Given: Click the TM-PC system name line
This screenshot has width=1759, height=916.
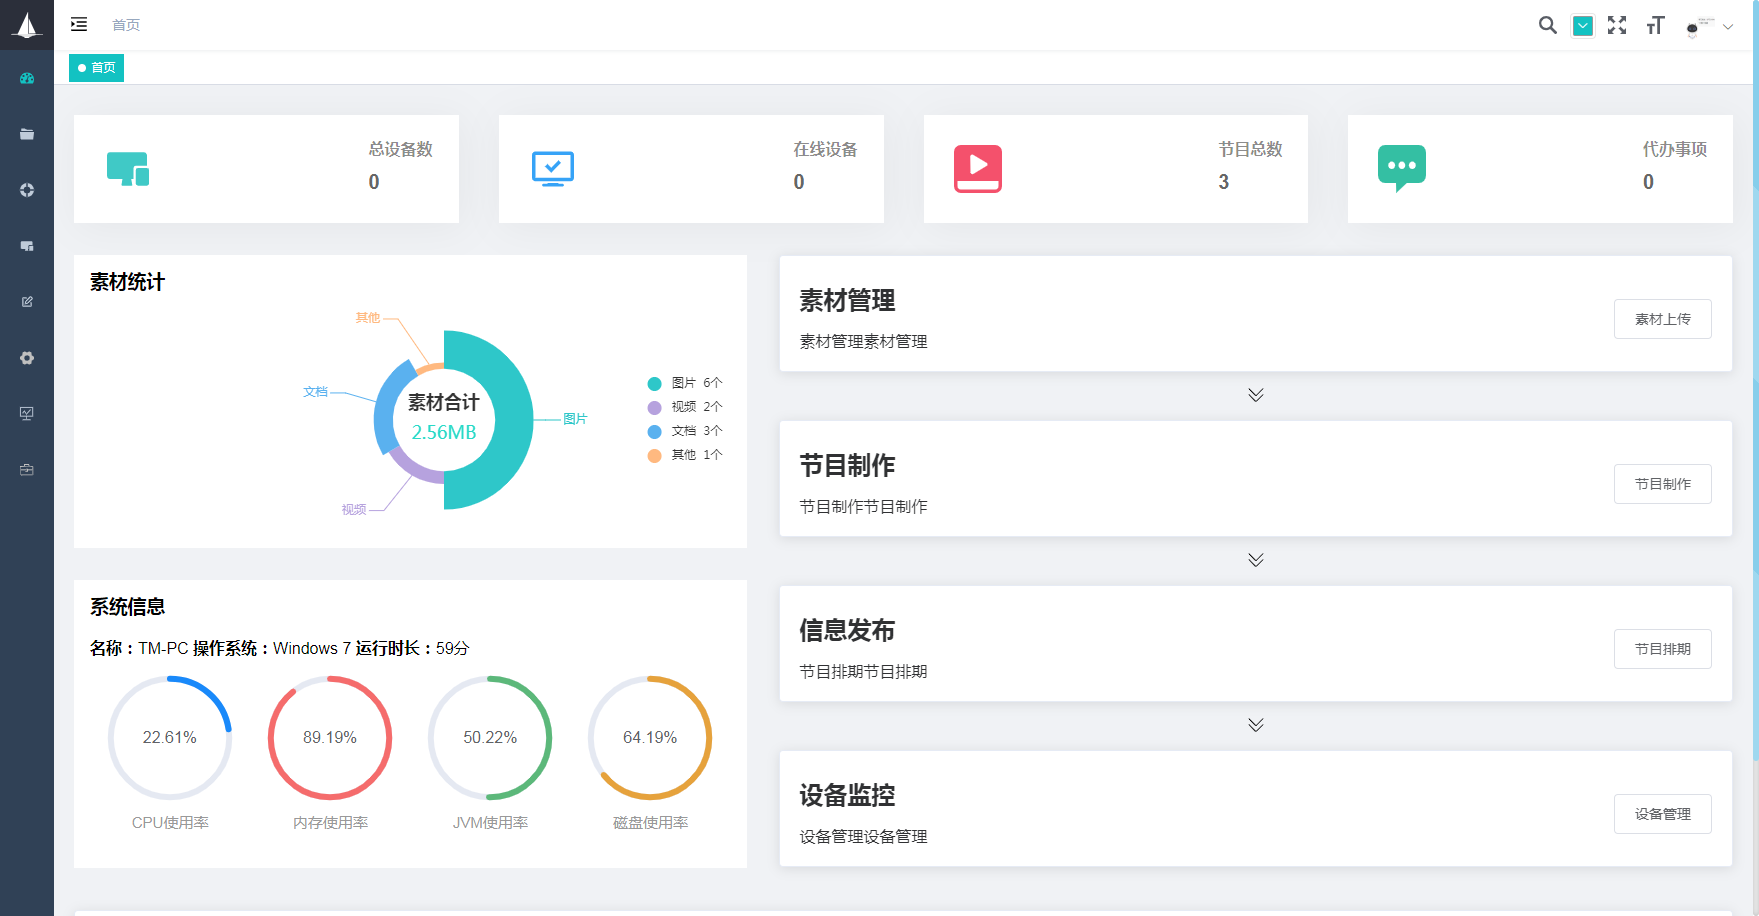Looking at the screenshot, I should [280, 648].
